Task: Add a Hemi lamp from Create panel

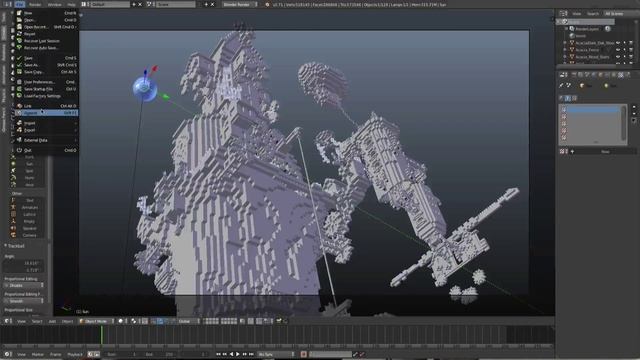Action: pos(29,178)
